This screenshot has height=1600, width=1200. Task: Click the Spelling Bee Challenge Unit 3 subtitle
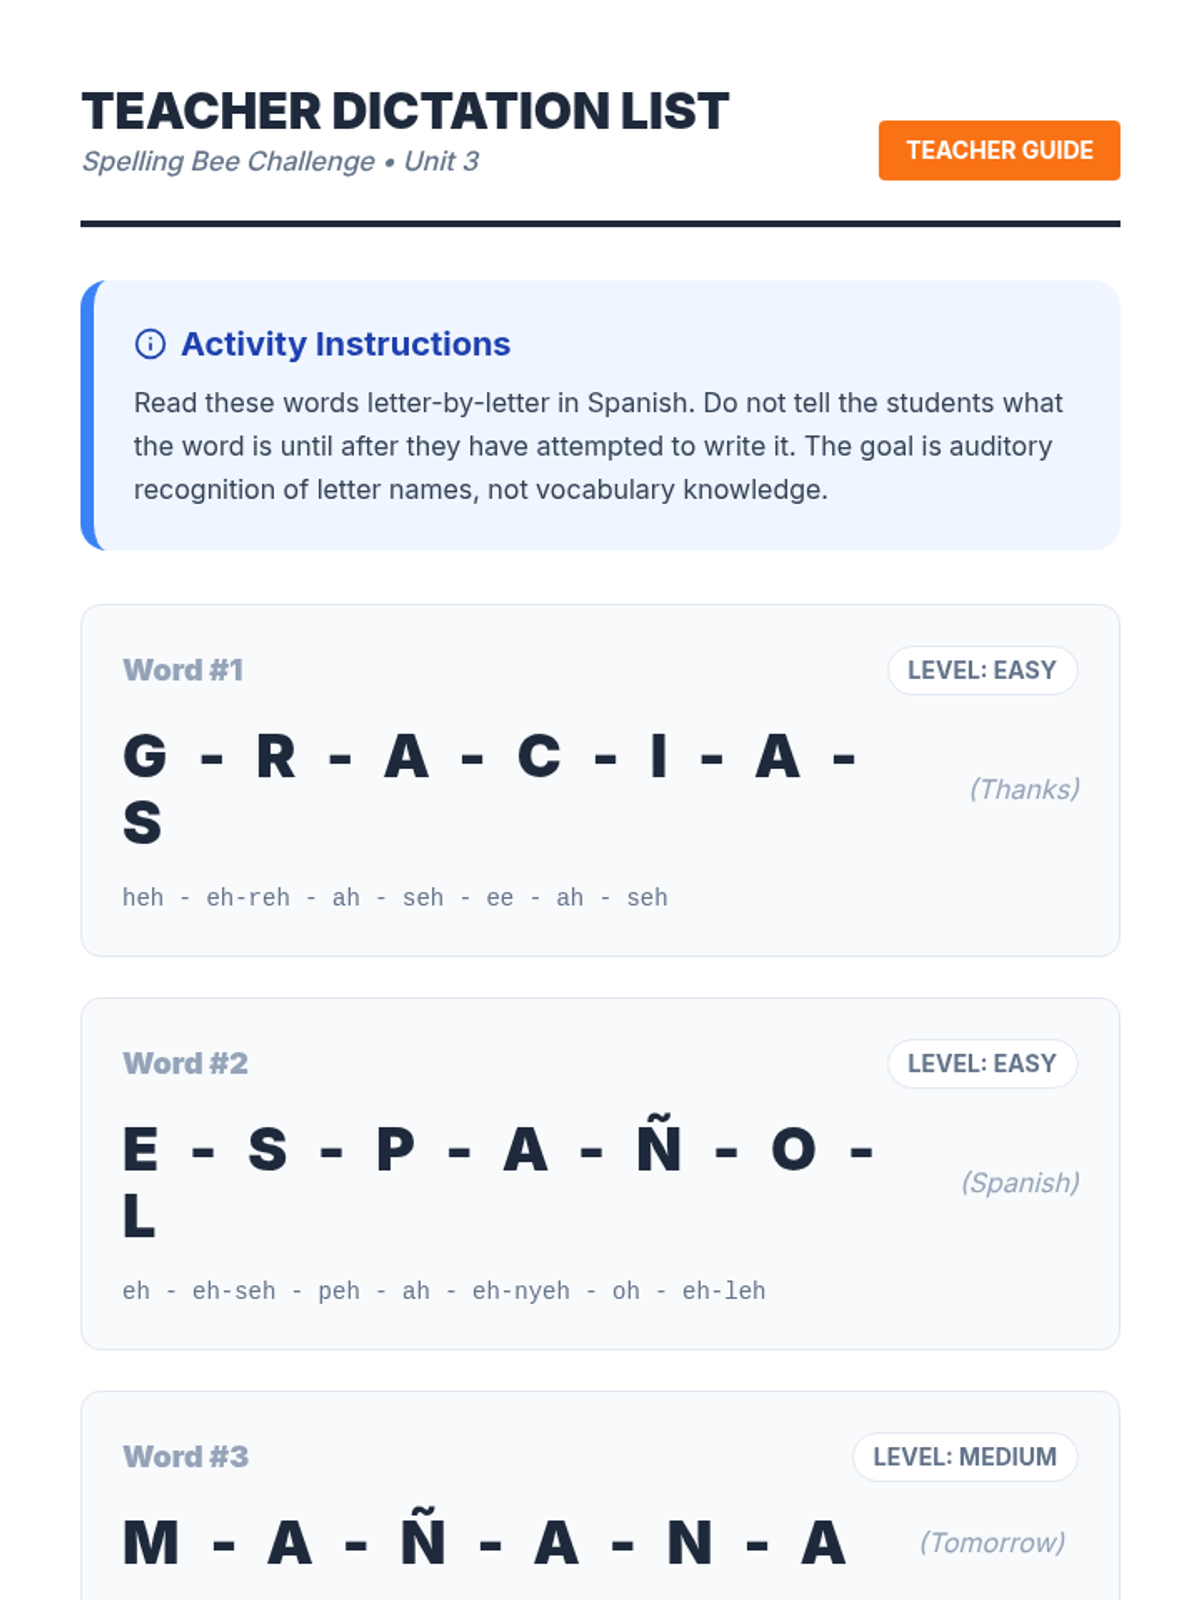(280, 161)
